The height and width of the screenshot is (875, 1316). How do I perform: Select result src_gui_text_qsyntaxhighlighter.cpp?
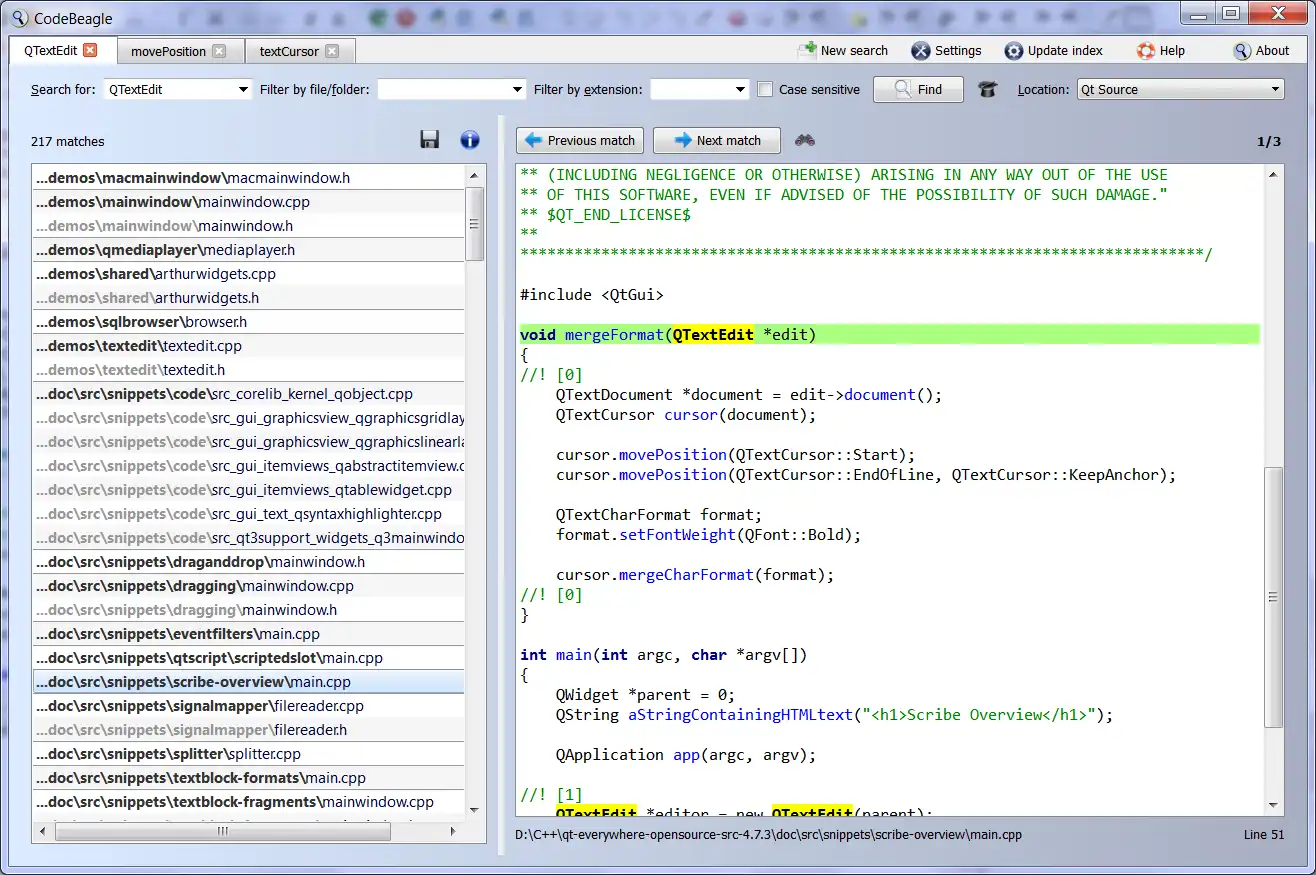click(x=249, y=514)
